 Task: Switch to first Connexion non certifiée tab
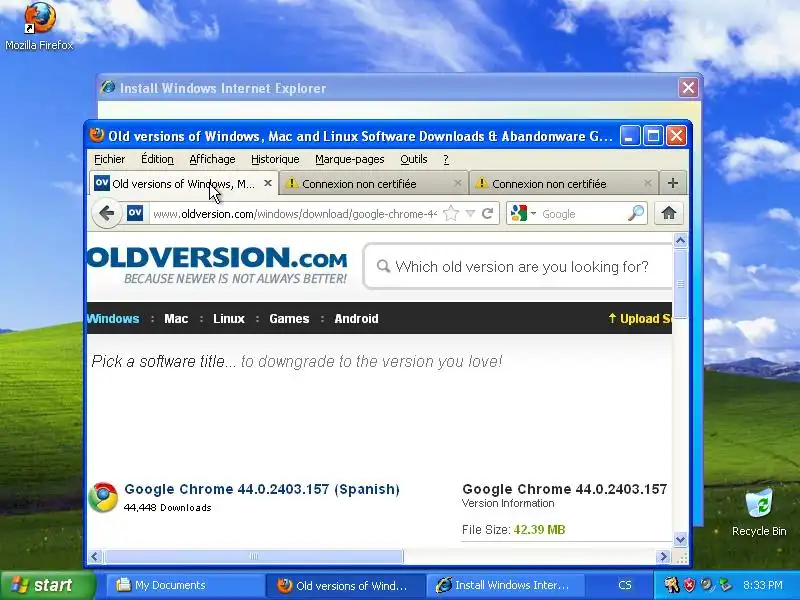point(373,184)
